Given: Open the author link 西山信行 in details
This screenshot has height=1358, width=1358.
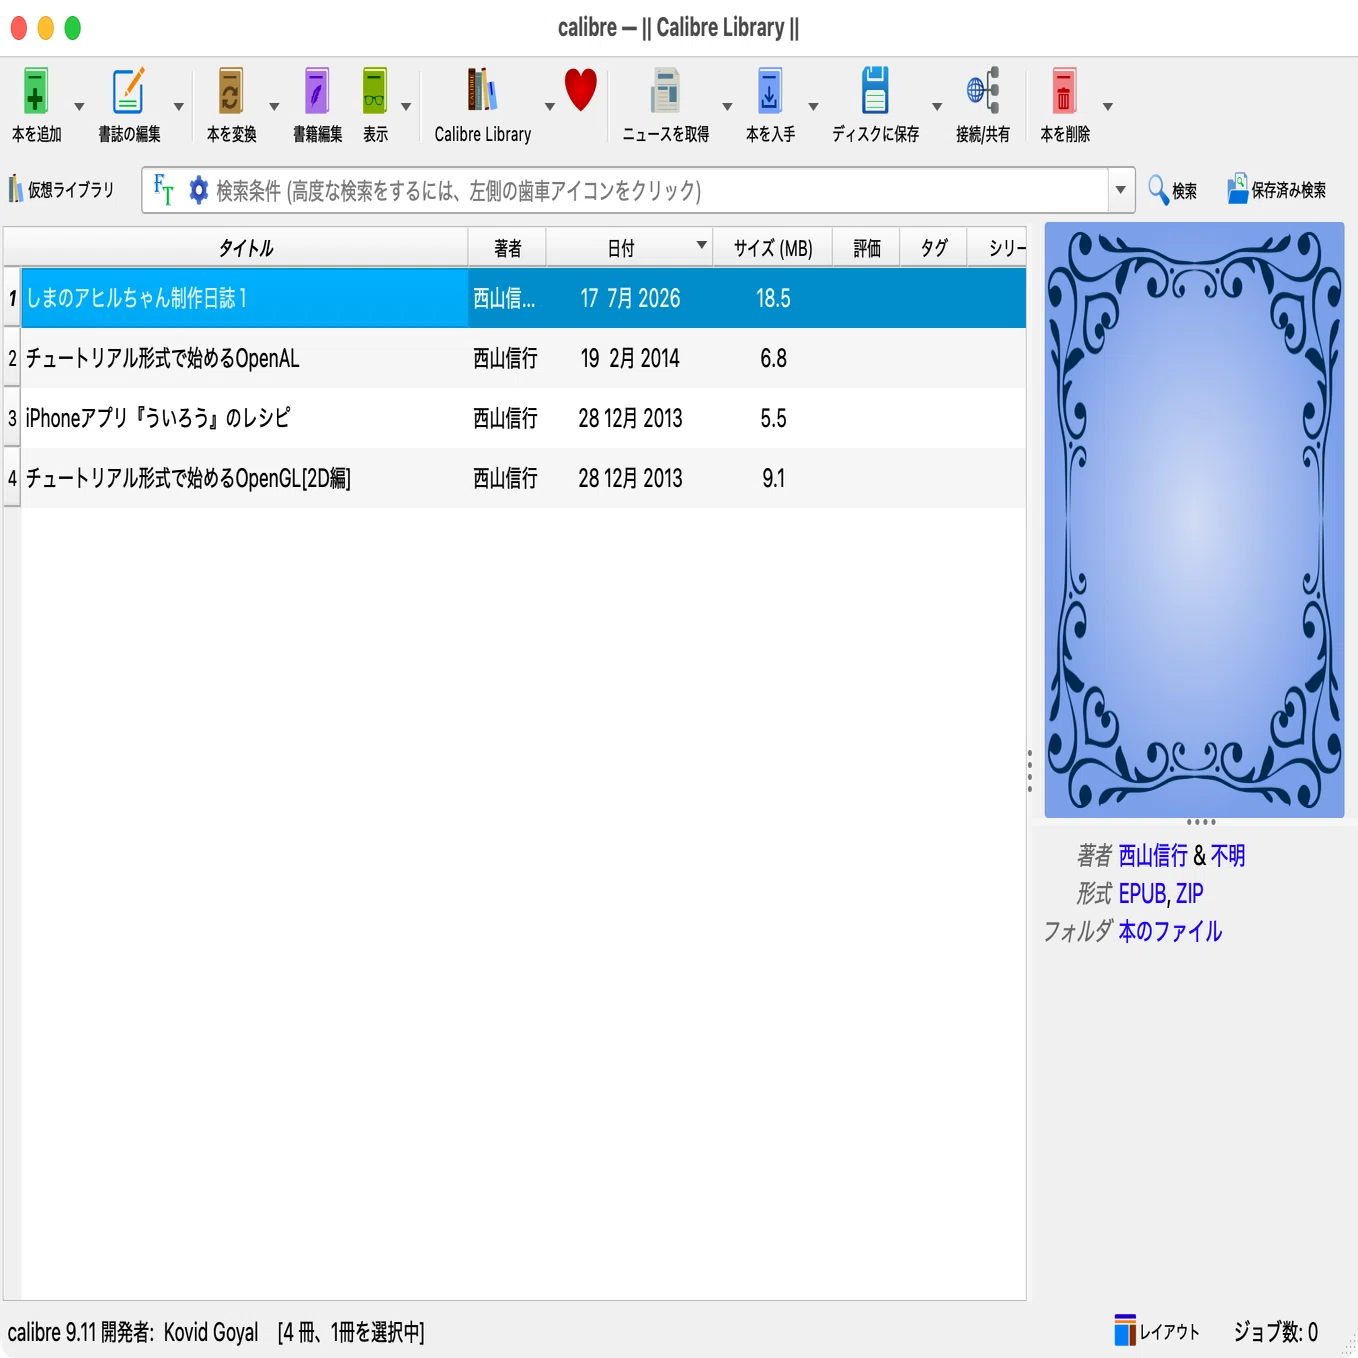Looking at the screenshot, I should coord(1152,856).
